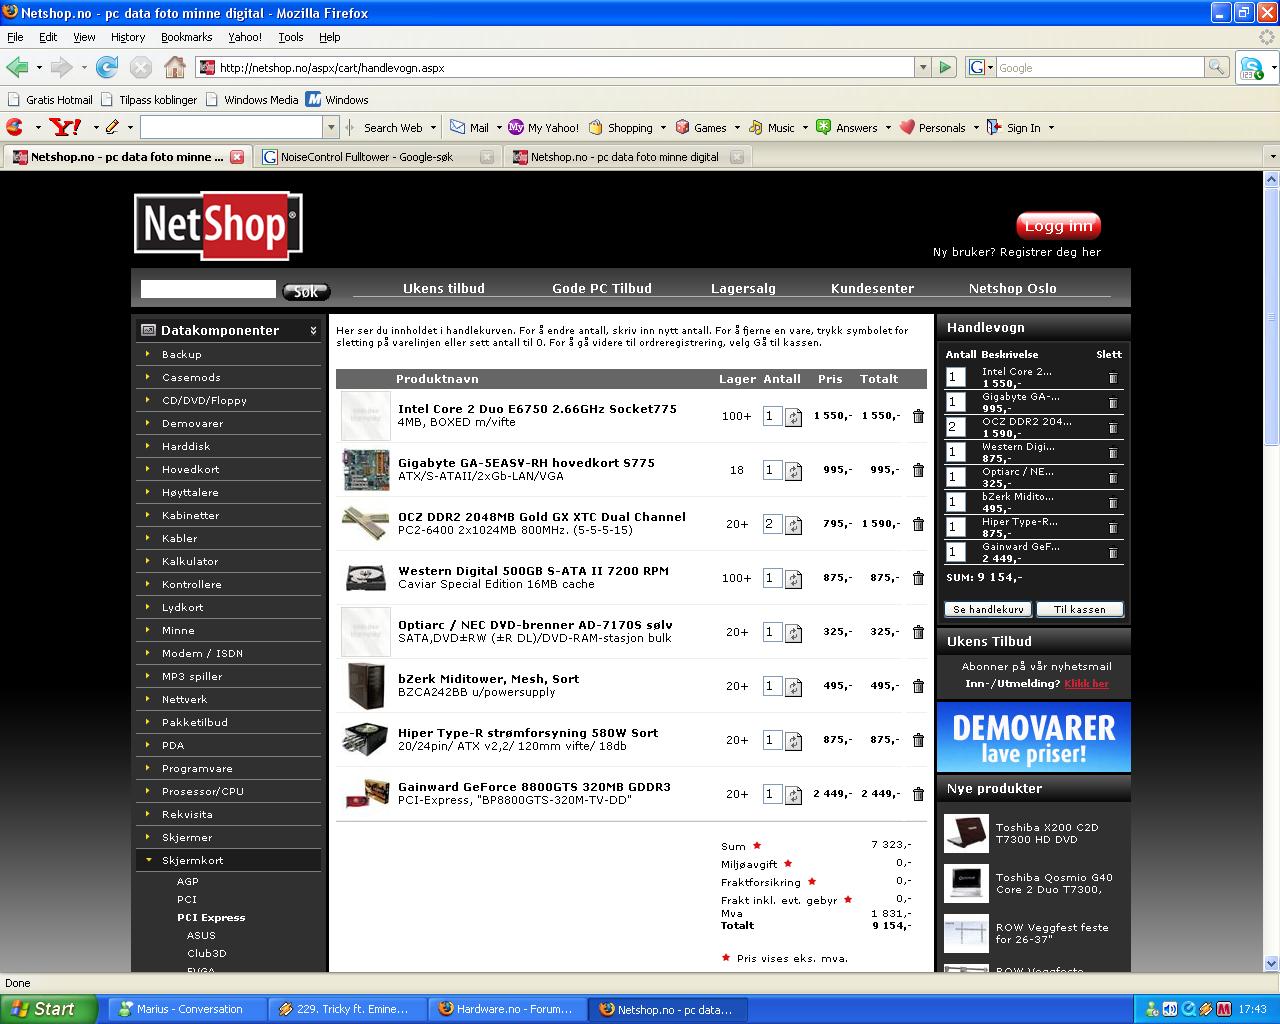The image size is (1280, 1024).
Task: Refresh quantity for Western Digital 500GB row
Action: (793, 579)
